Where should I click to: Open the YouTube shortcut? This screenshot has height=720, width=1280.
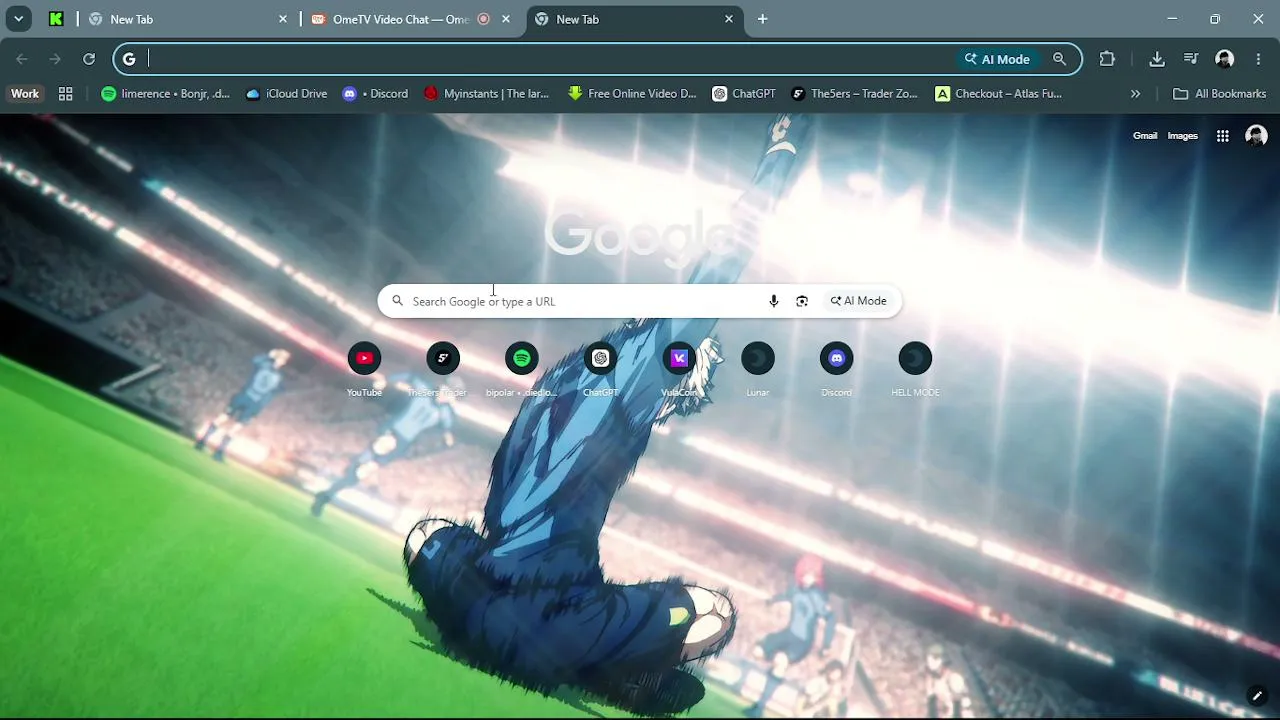pos(364,368)
